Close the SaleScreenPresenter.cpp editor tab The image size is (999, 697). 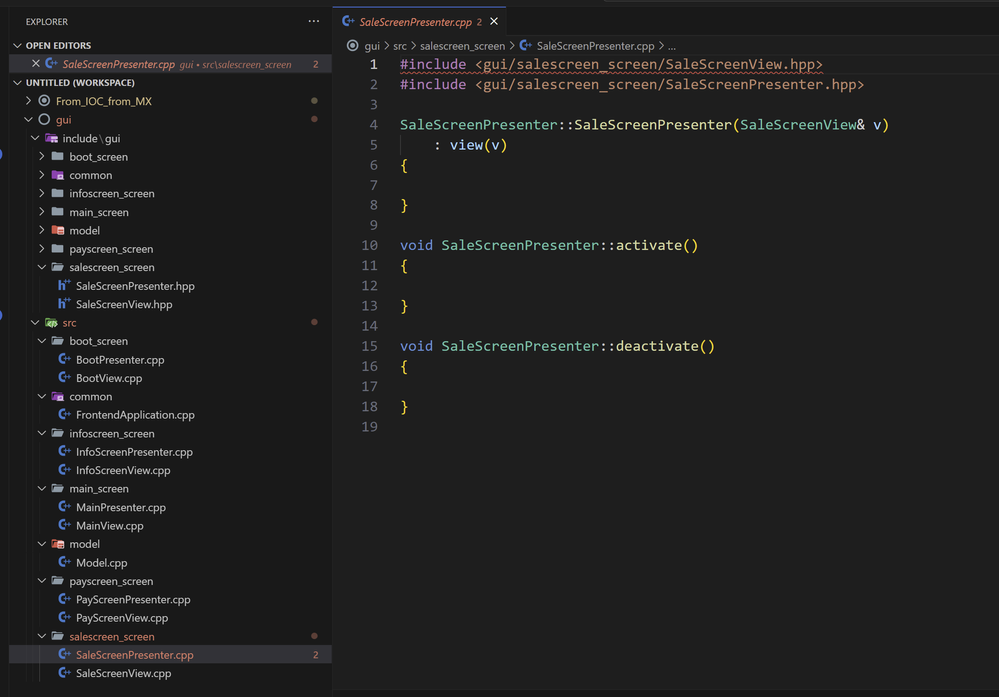tap(494, 21)
